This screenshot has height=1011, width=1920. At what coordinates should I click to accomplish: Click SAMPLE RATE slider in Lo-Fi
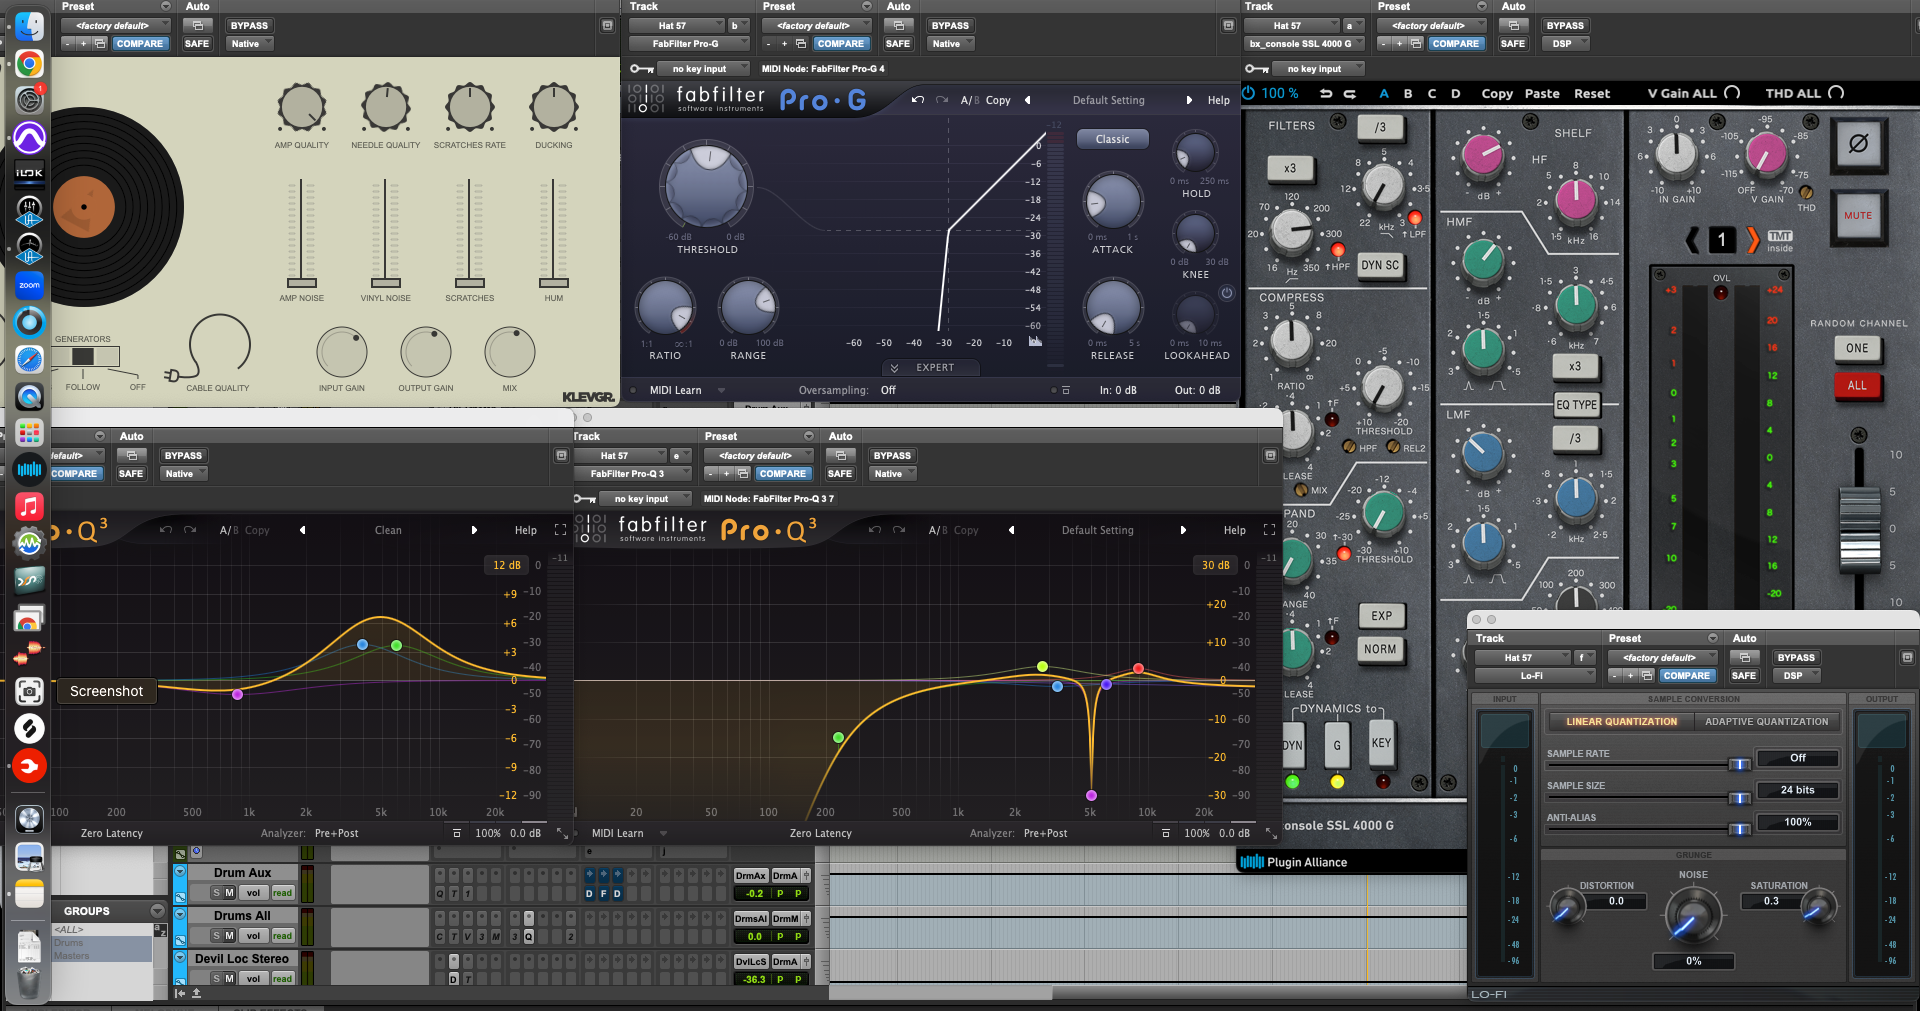[x=1740, y=764]
